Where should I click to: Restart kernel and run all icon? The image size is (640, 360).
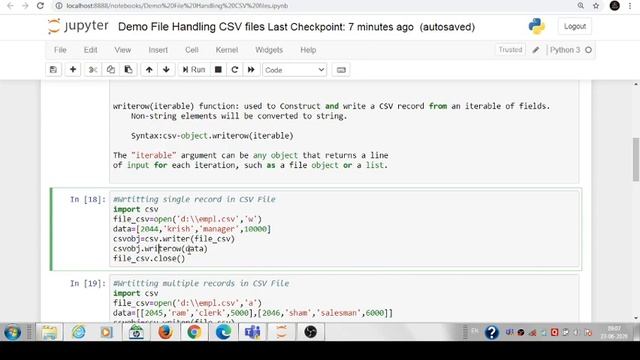[251, 70]
